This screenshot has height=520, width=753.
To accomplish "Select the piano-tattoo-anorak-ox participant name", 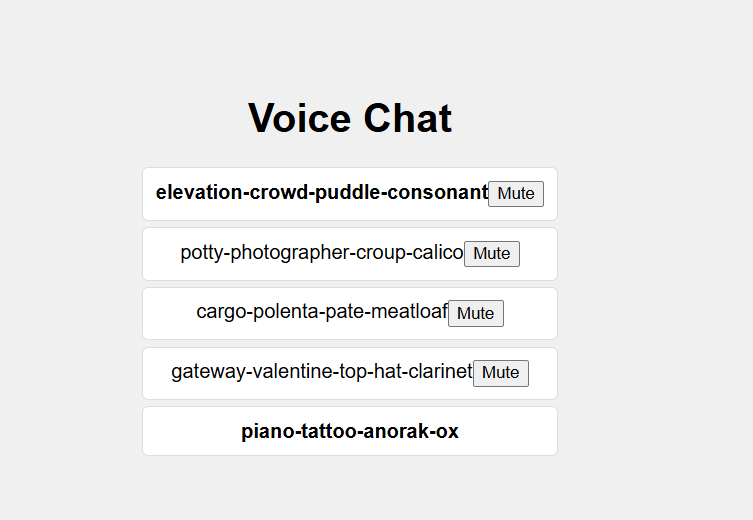I will tap(350, 432).
